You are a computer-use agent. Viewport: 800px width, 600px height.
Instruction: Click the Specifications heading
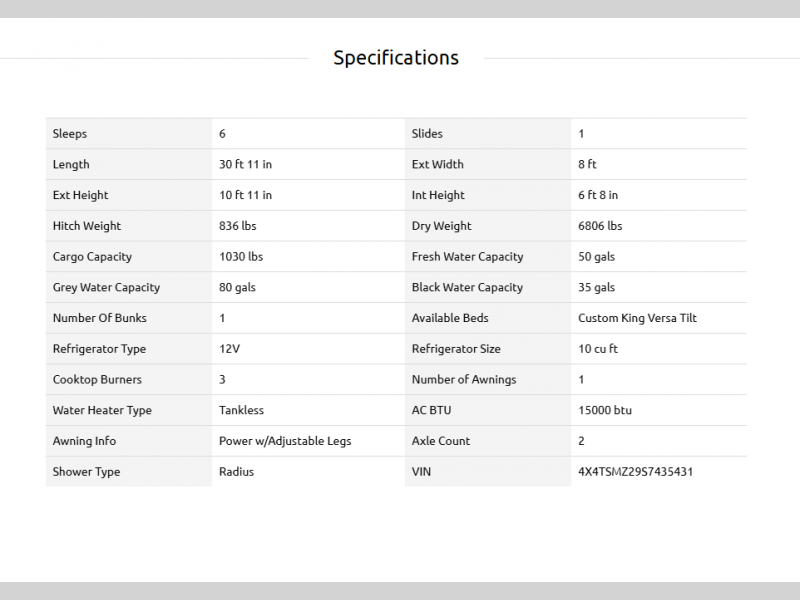tap(396, 58)
